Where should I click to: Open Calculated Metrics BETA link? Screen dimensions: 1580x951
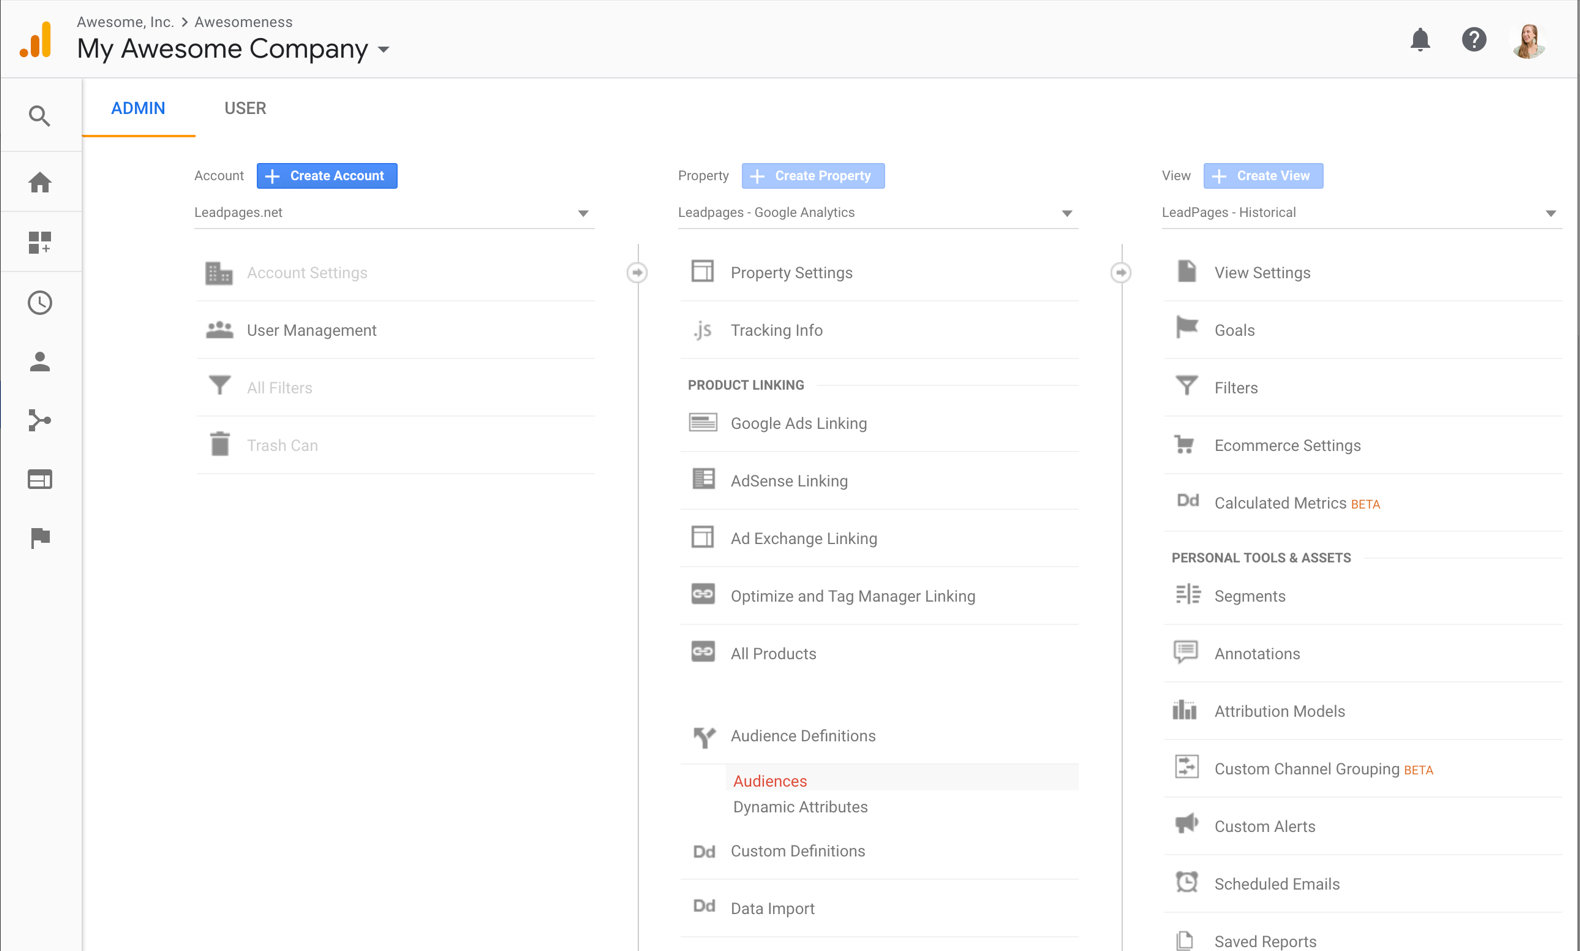[1297, 503]
